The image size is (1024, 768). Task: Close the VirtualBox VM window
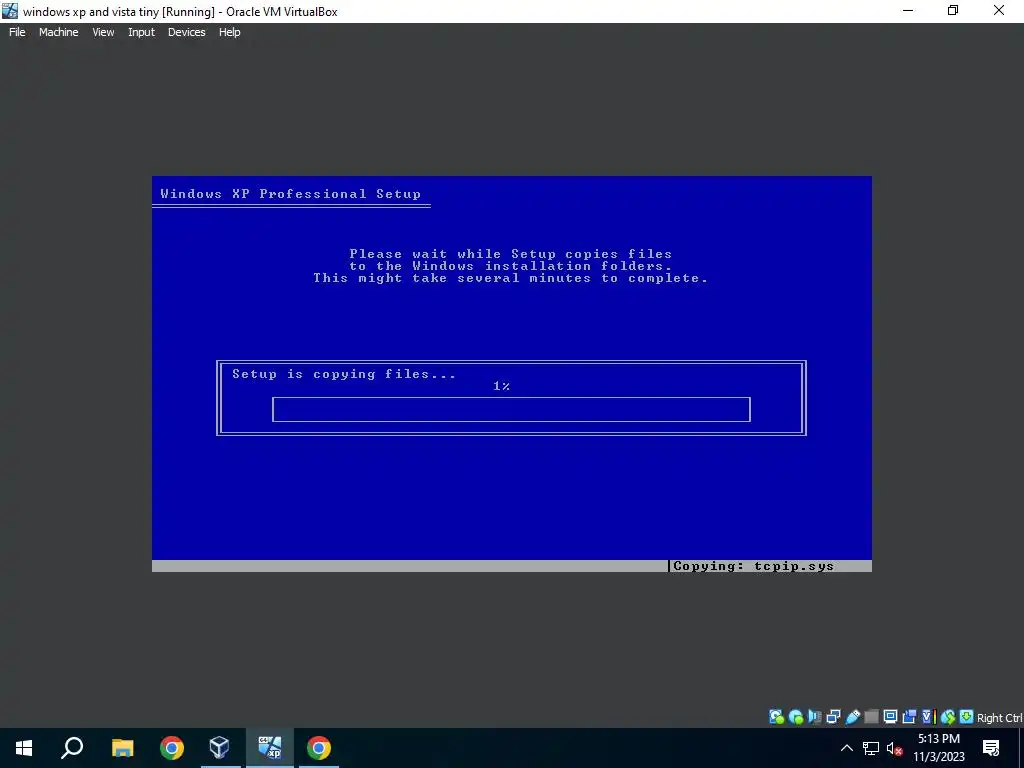(999, 10)
